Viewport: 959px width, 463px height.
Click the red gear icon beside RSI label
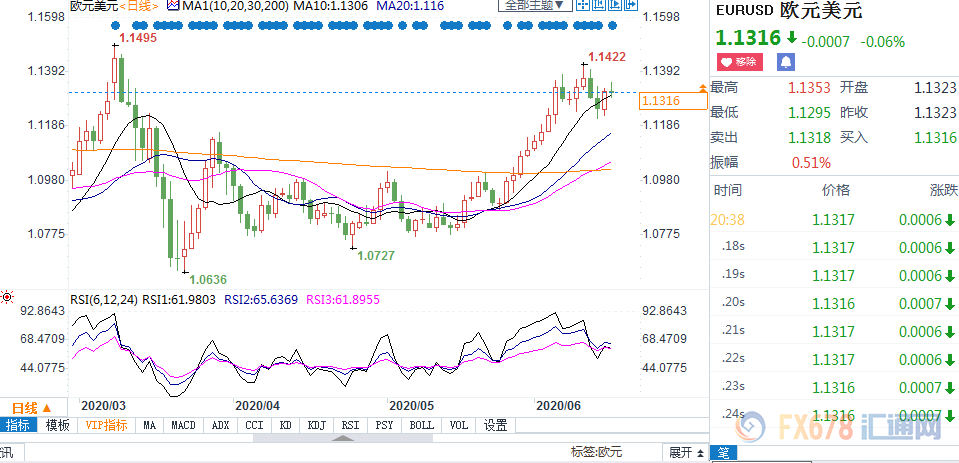pos(8,297)
